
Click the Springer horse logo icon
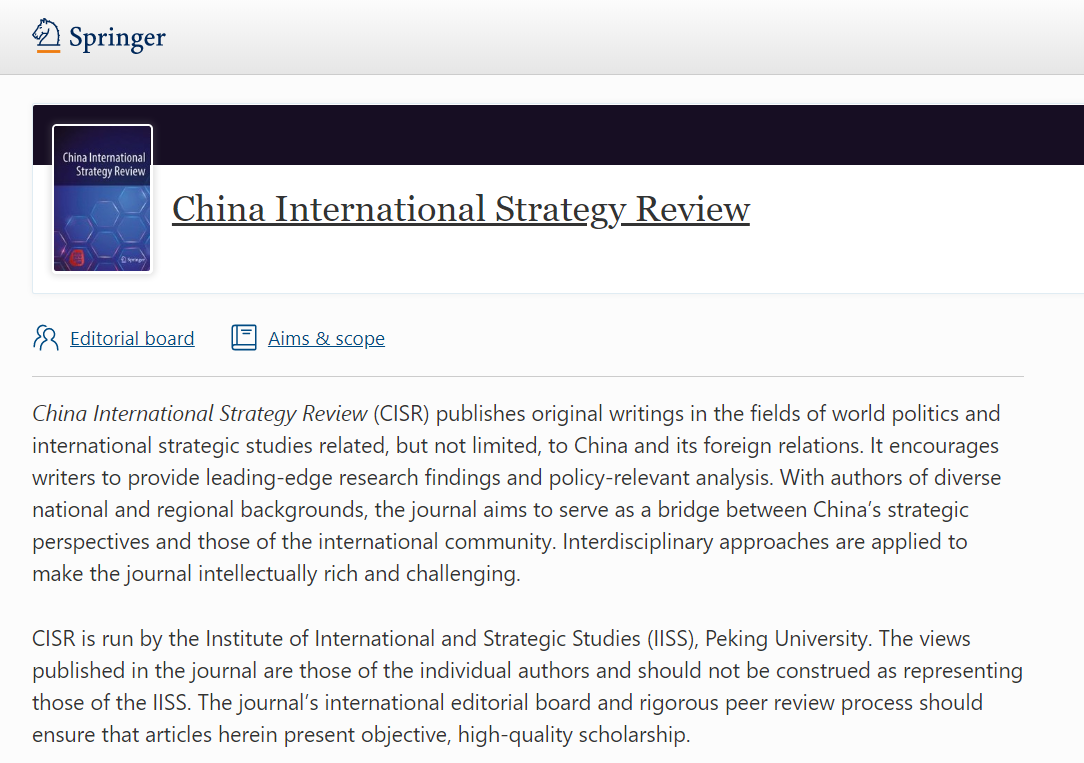pos(46,36)
